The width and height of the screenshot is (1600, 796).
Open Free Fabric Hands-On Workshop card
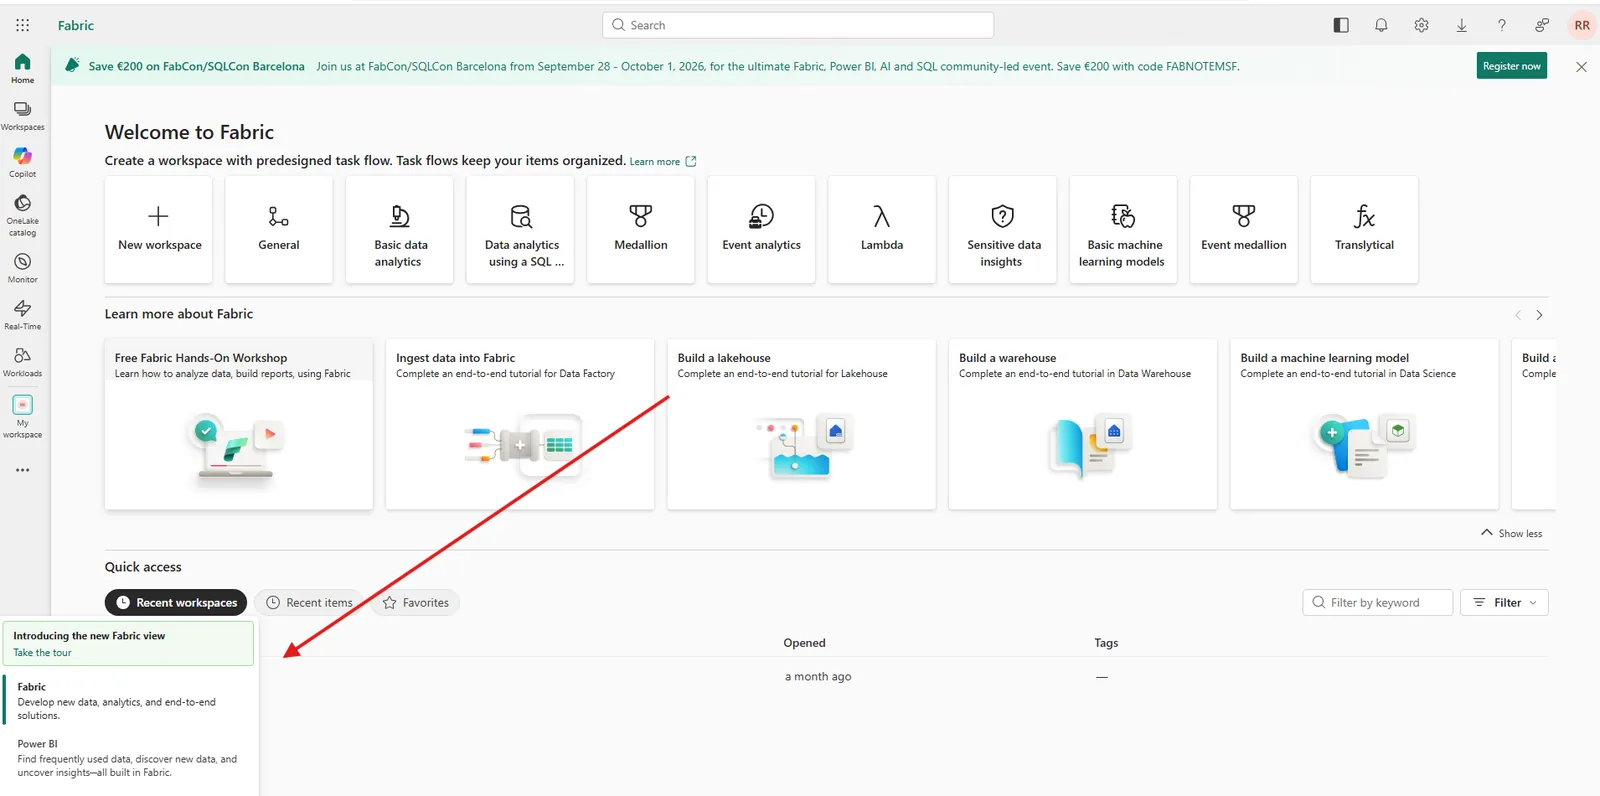239,424
